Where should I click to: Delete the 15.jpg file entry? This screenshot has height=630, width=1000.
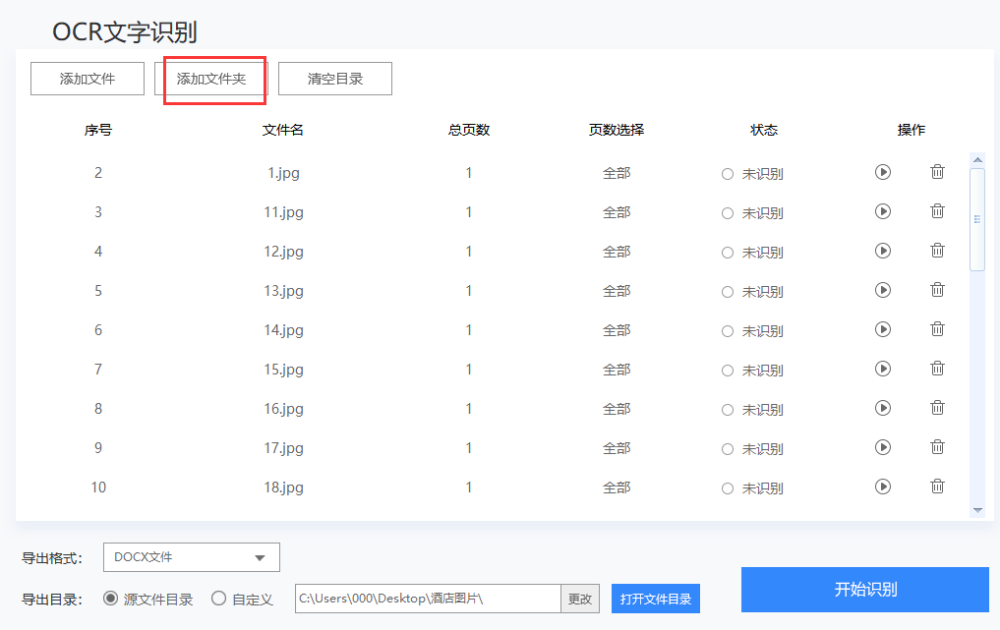(x=937, y=369)
